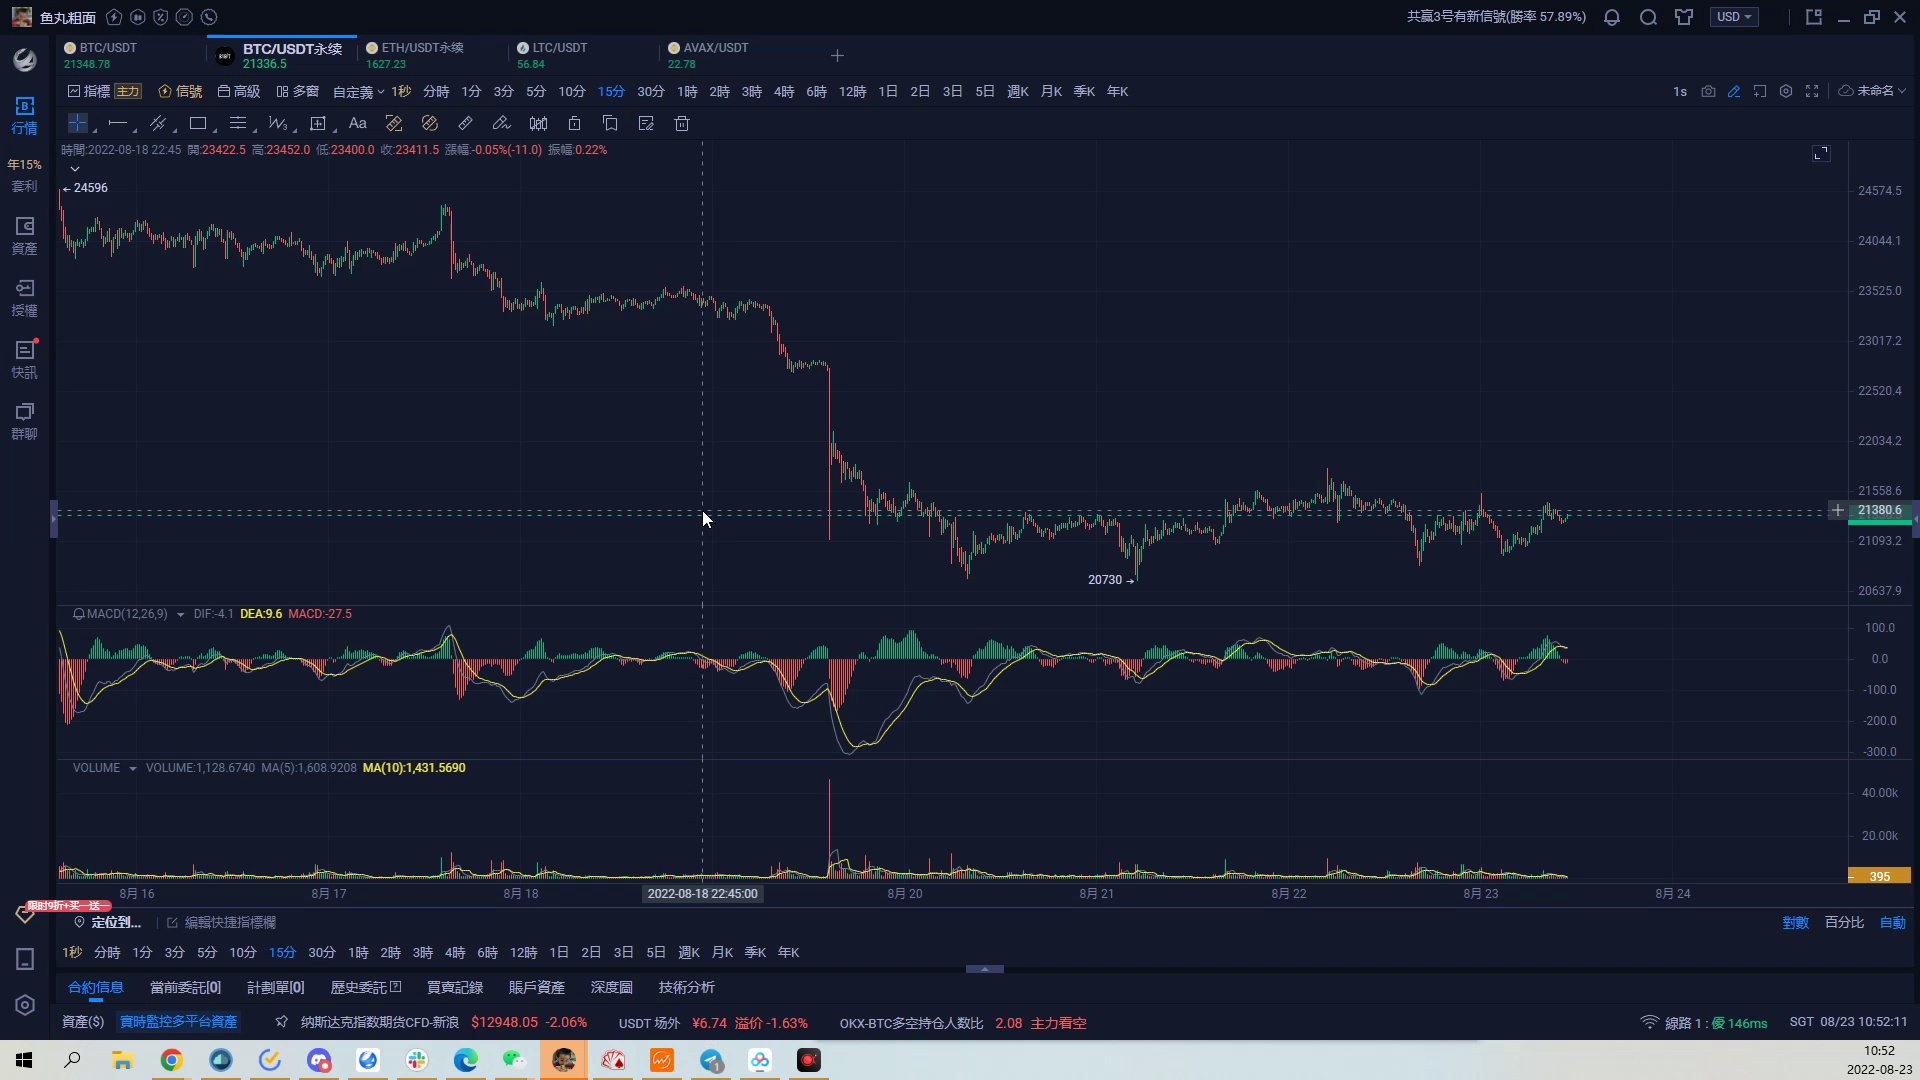Select the rectangle shape drawing tool
This screenshot has width=1920, height=1080.
(x=198, y=123)
